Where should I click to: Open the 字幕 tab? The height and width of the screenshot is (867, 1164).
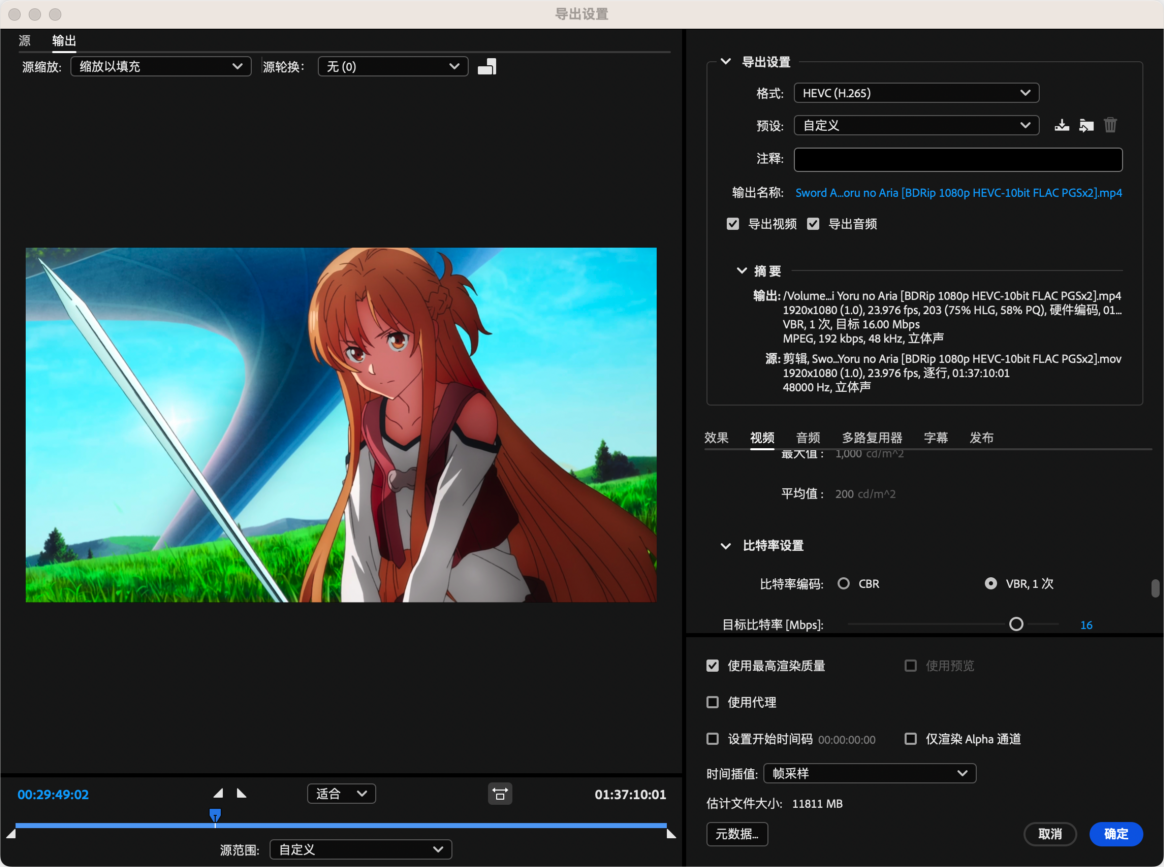(936, 438)
